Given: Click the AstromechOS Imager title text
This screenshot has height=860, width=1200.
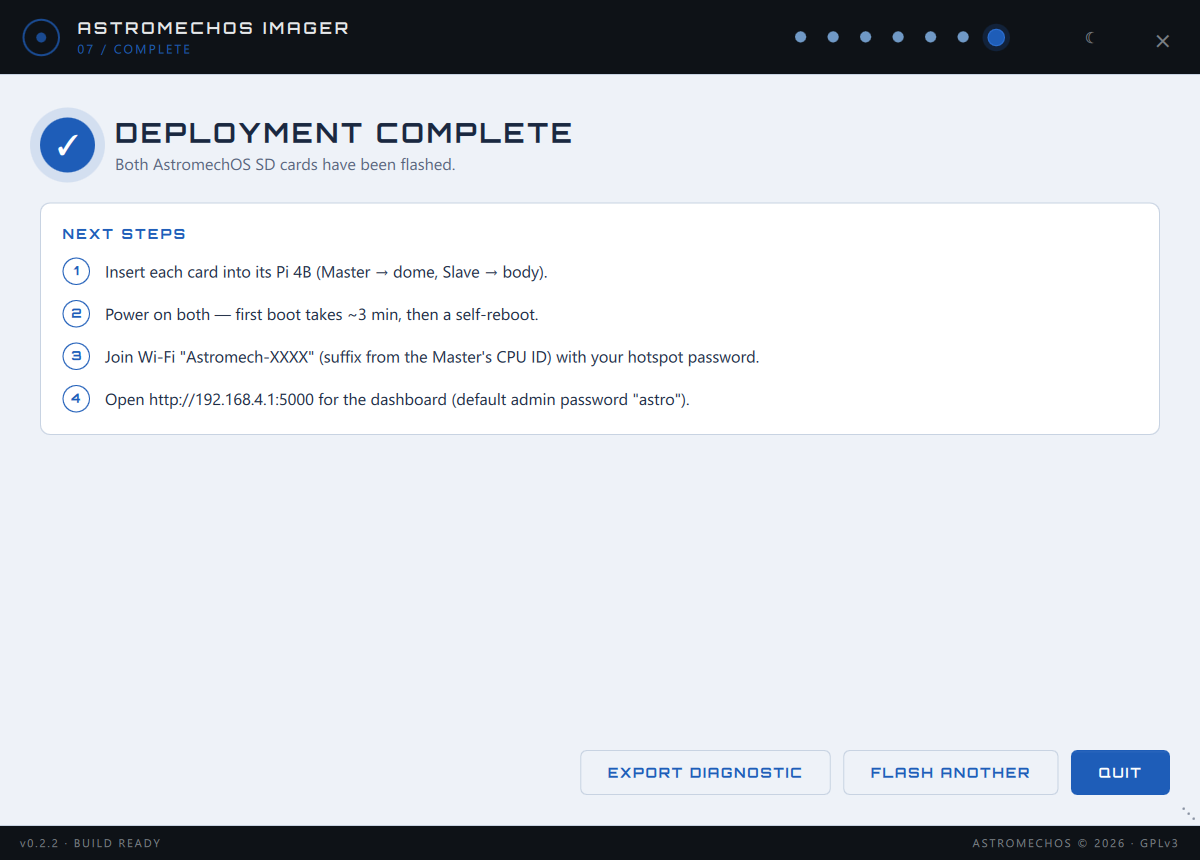Looking at the screenshot, I should coord(213,28).
